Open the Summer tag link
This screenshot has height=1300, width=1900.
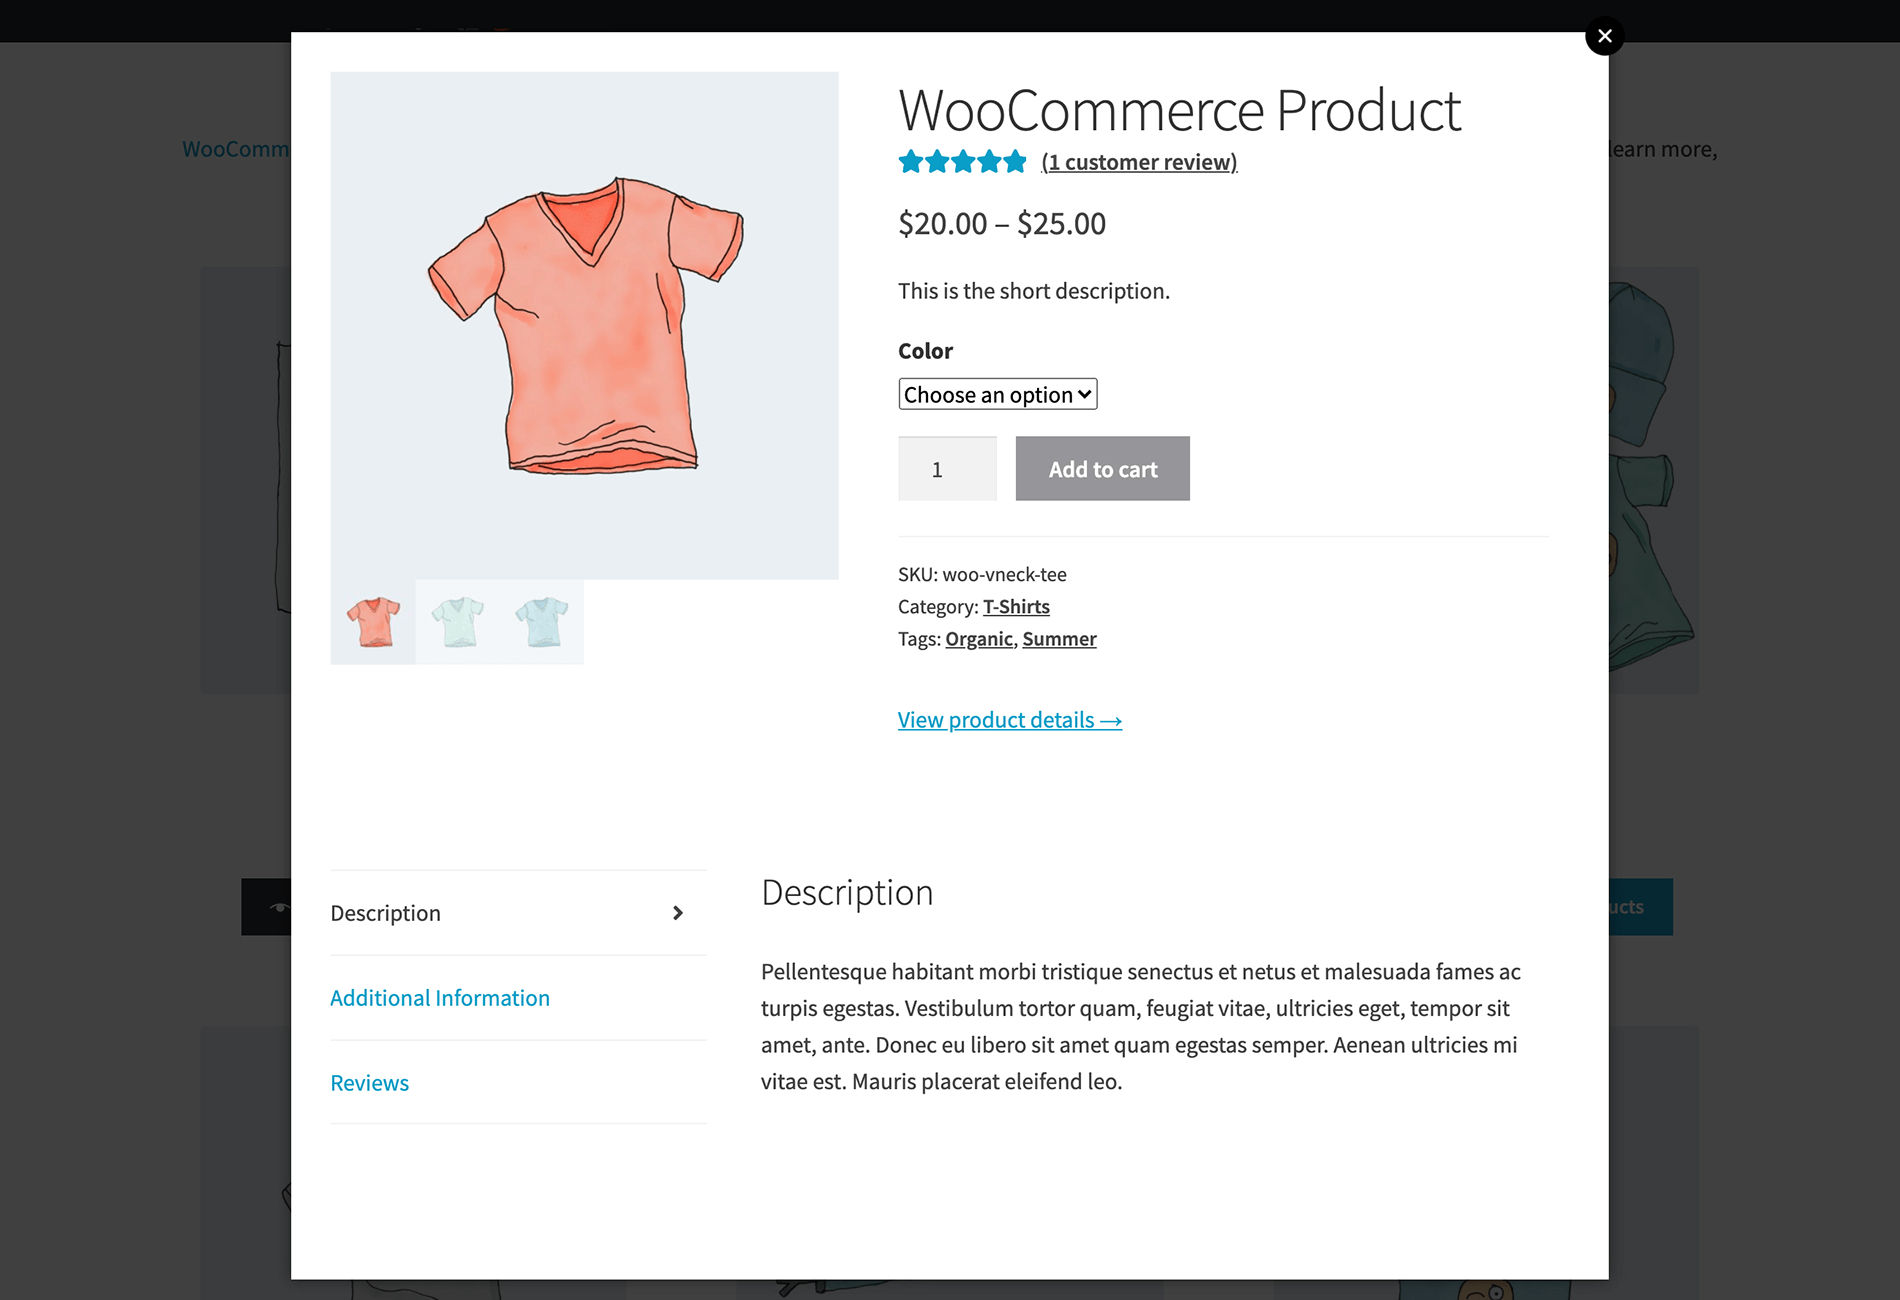click(x=1059, y=638)
